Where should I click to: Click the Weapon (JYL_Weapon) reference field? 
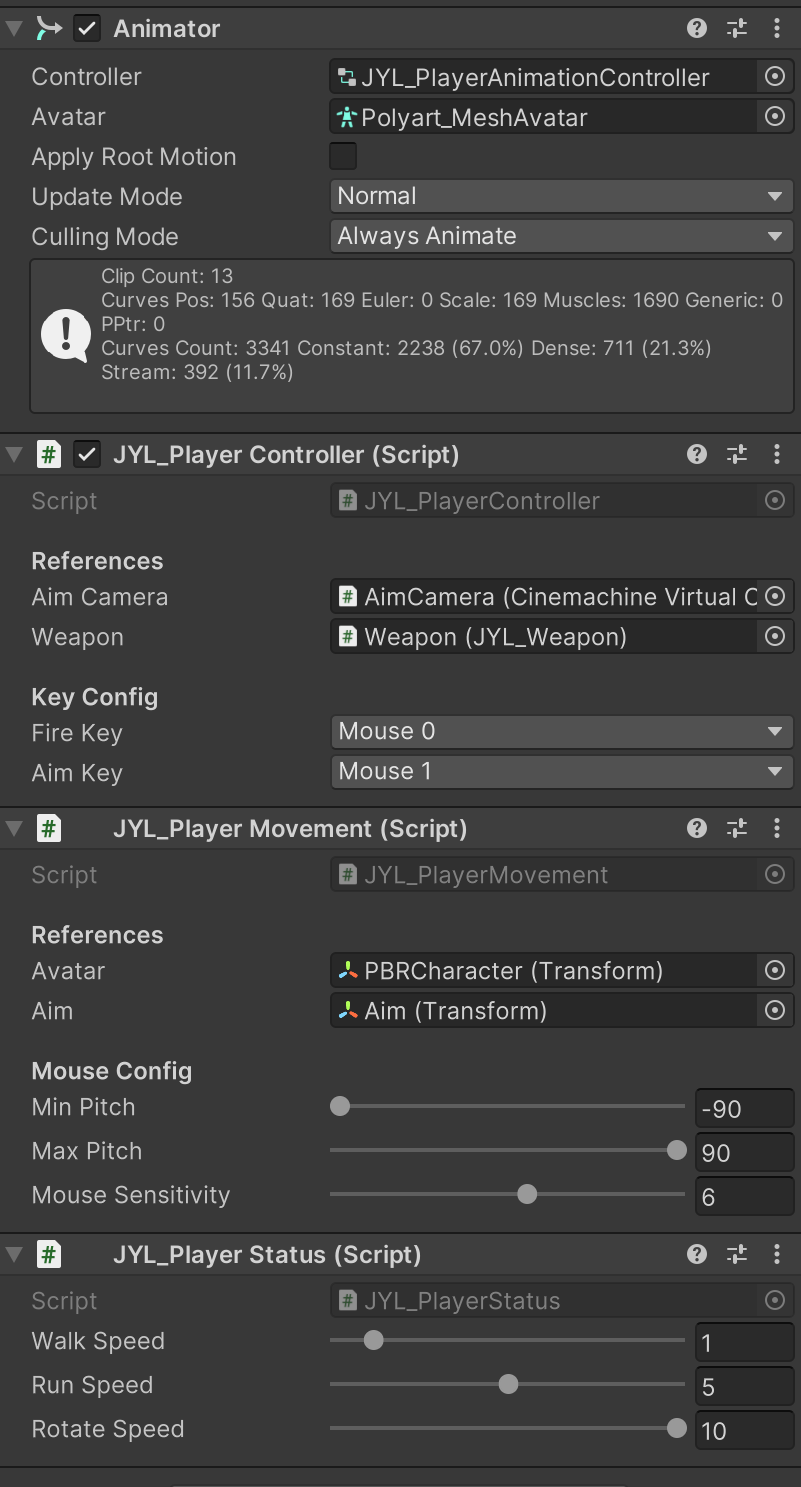(543, 637)
